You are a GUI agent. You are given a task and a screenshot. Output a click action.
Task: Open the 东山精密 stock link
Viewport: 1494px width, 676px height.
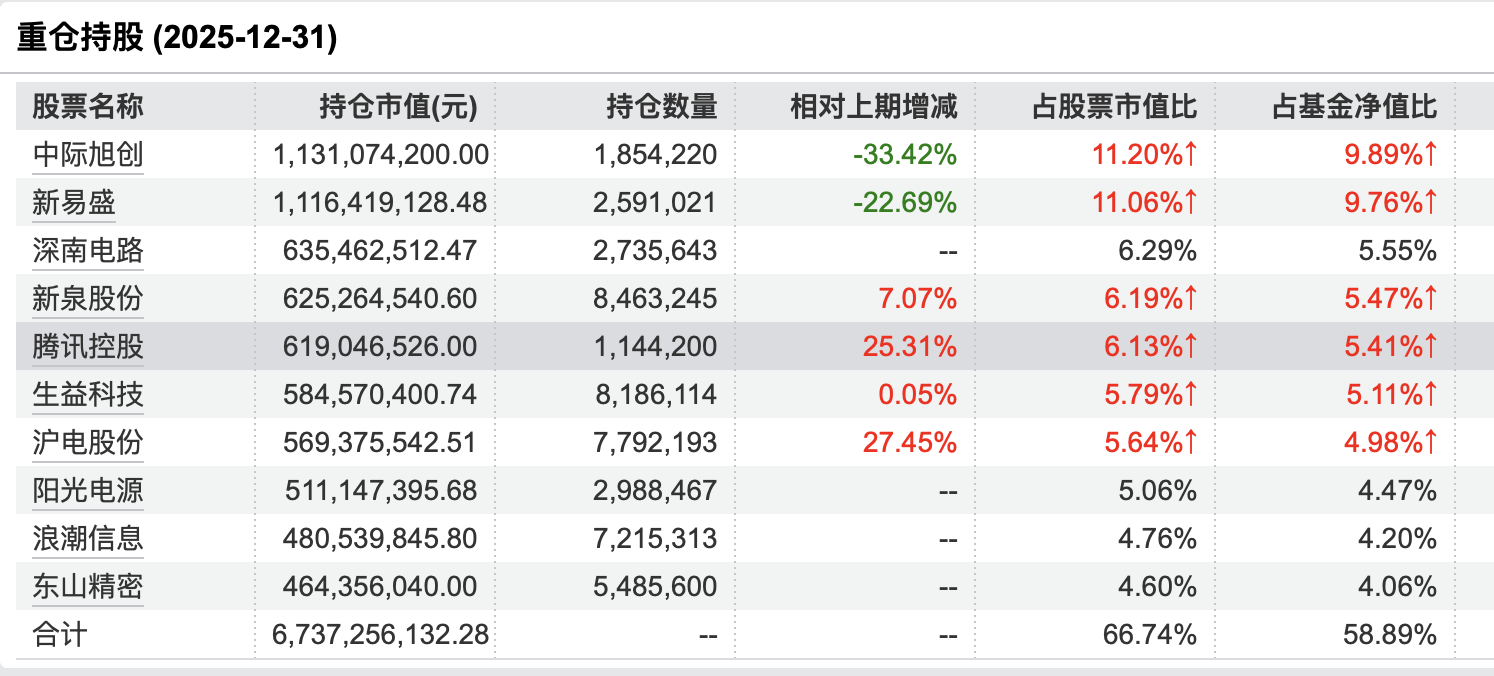(x=88, y=587)
